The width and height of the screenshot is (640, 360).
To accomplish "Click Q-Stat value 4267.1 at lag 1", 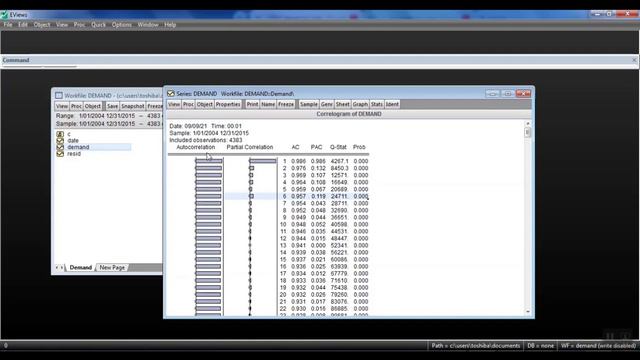I will (x=340, y=161).
